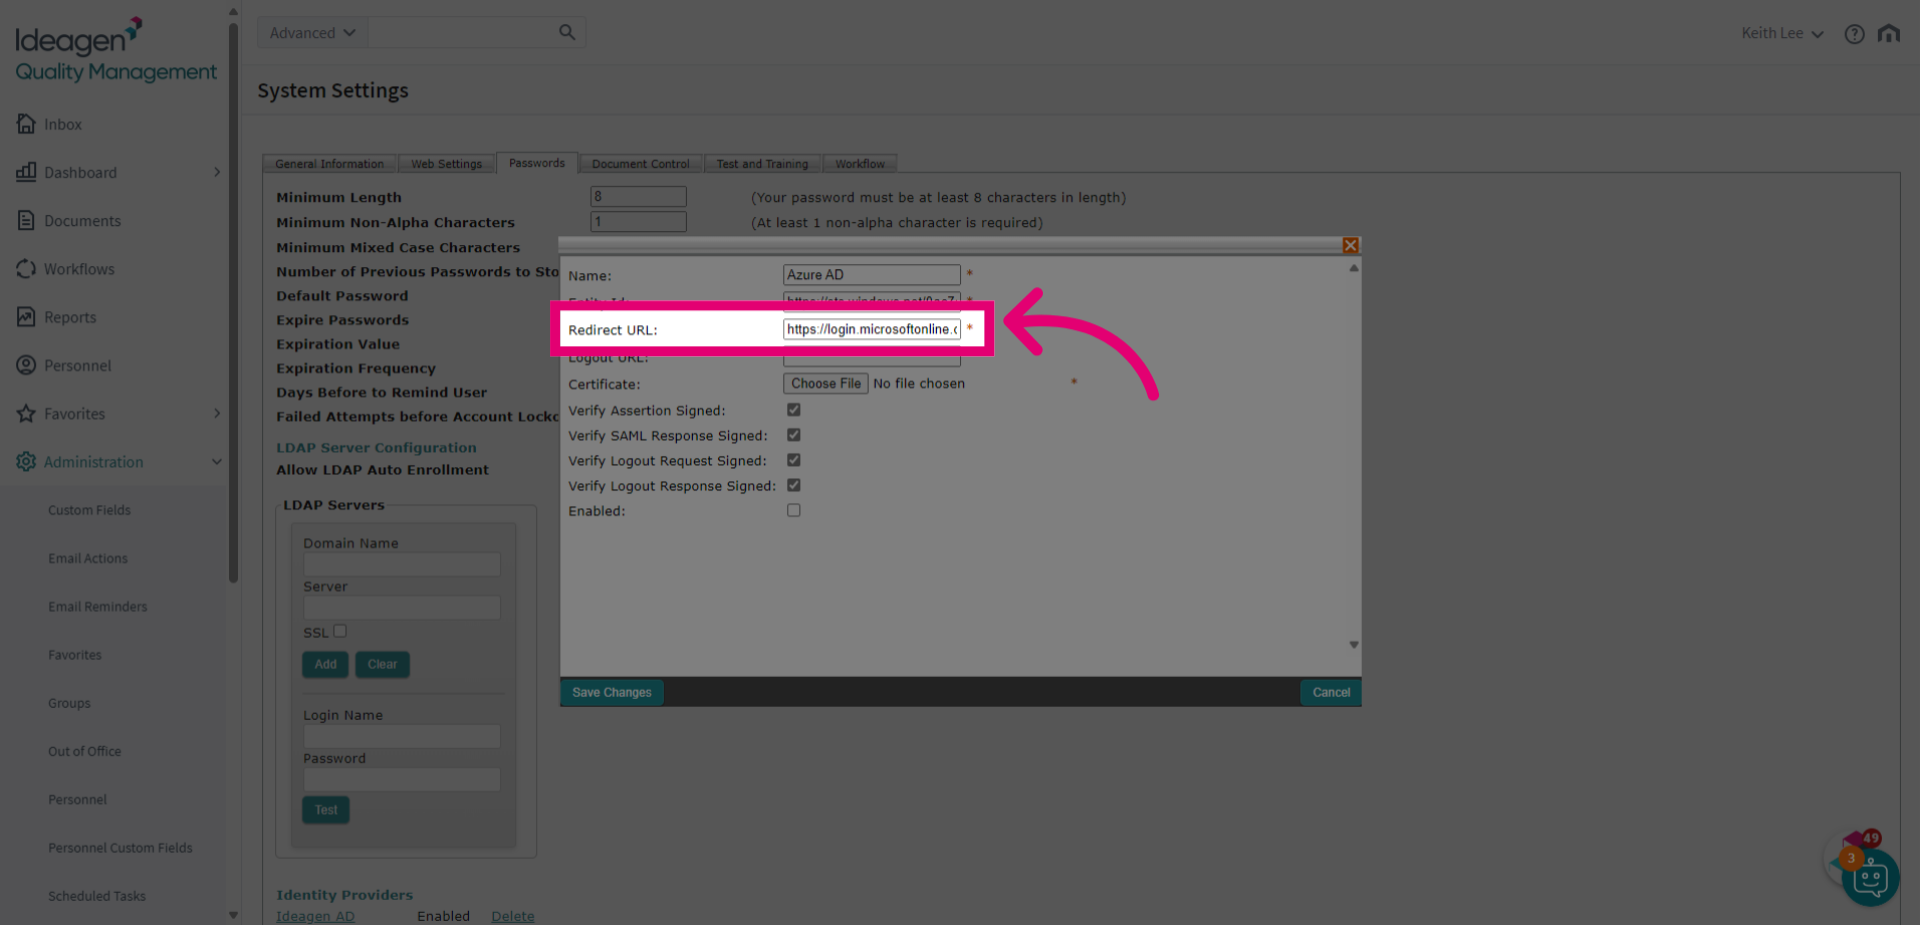Image resolution: width=1920 pixels, height=925 pixels.
Task: Open Custom Fields in Administration
Action: click(x=89, y=510)
